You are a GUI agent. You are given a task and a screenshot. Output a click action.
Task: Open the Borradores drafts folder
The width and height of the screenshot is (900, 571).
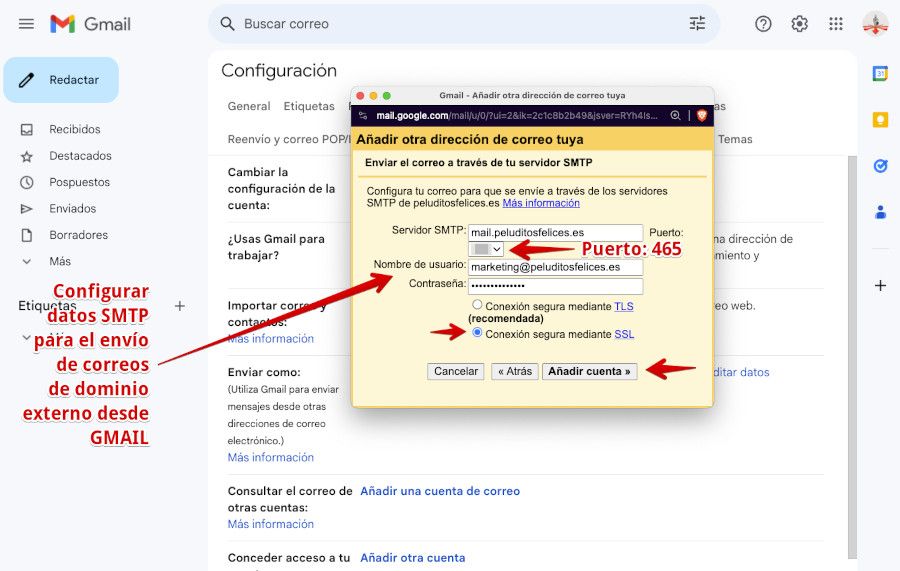pos(78,235)
